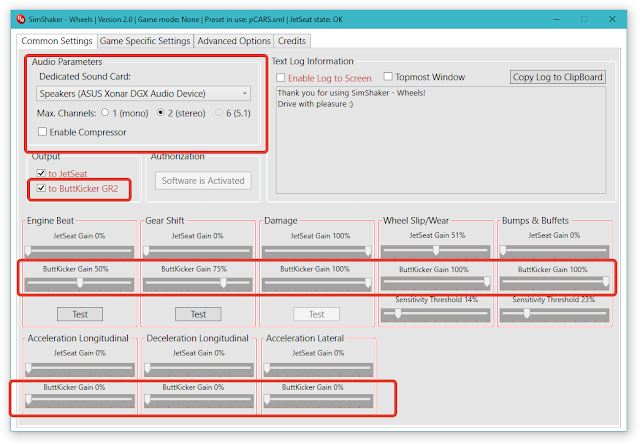Minimize the SimShaker window

pyautogui.click(x=557, y=19)
